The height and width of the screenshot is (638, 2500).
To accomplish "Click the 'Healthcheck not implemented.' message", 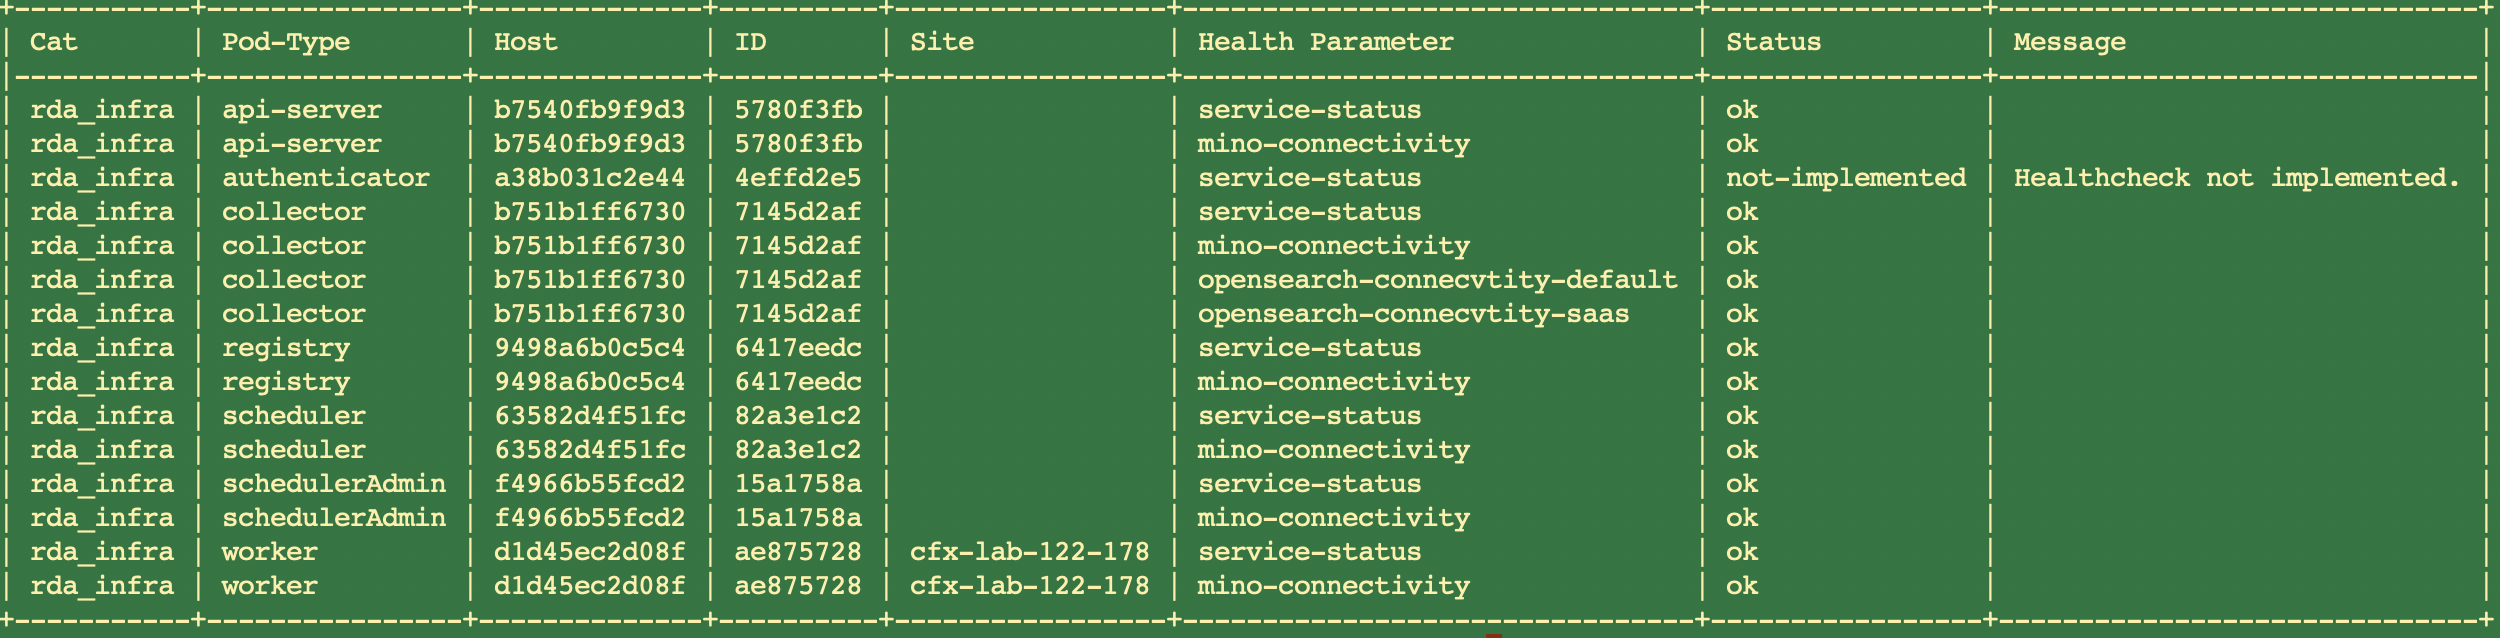I will click(2236, 178).
